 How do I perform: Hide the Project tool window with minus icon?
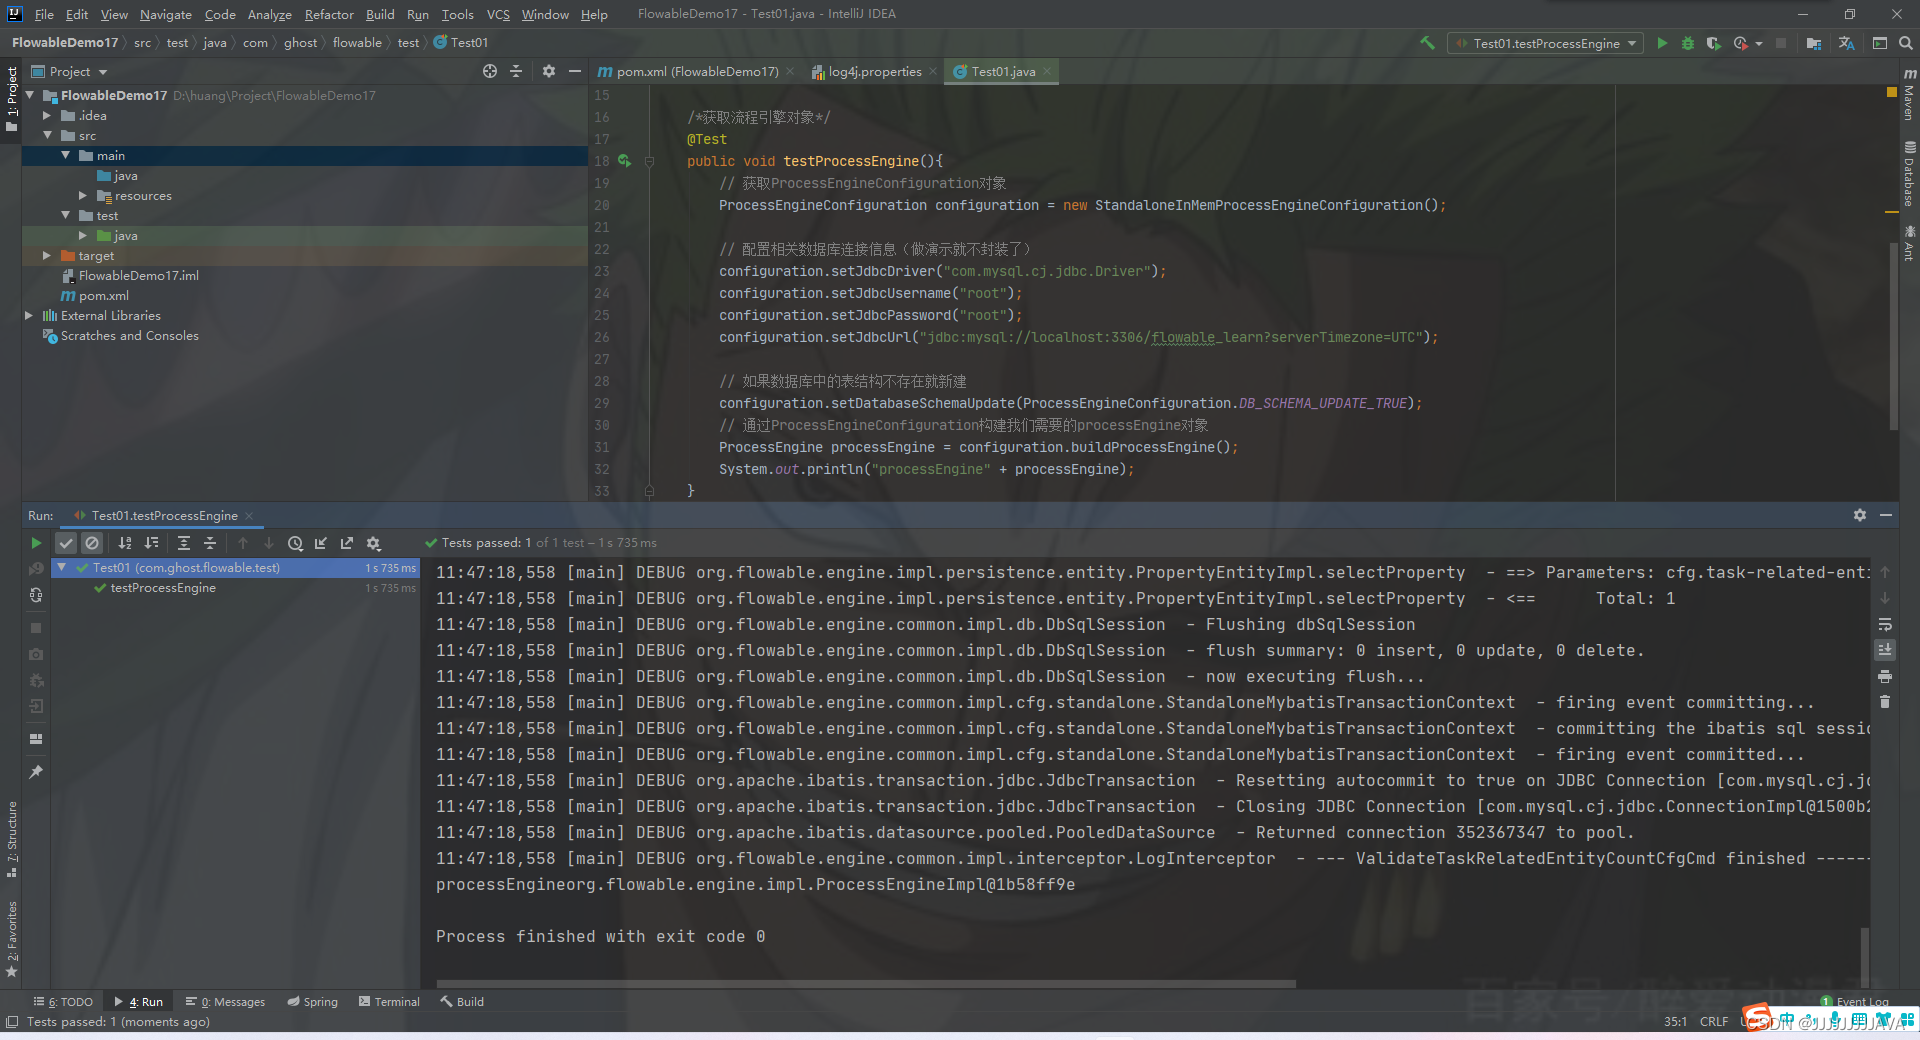(575, 71)
